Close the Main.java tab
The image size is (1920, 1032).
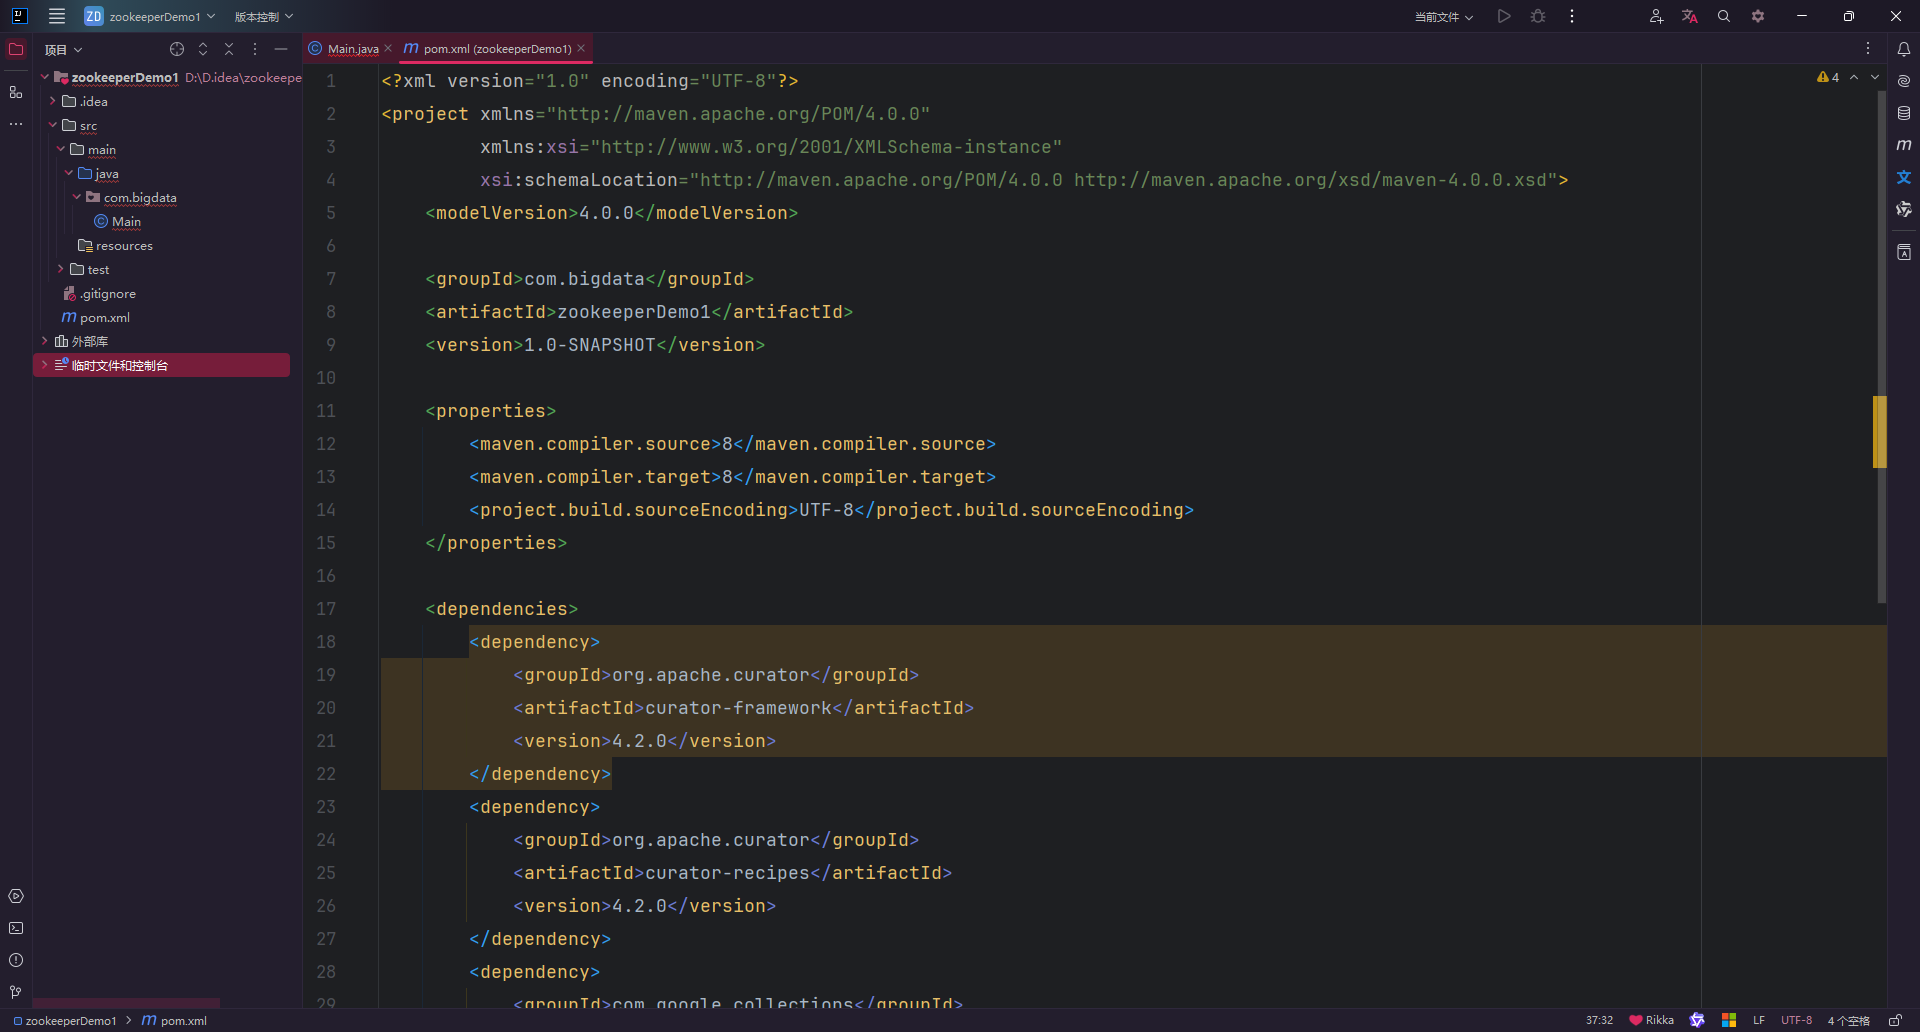pos(388,48)
